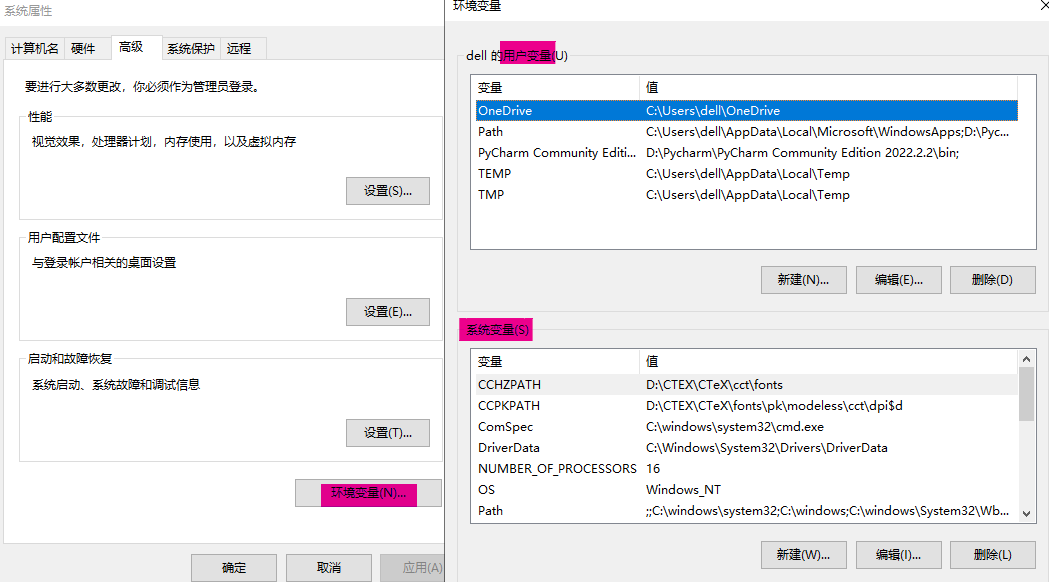Select the user variable Path row
1049x582 pixels.
click(x=747, y=132)
